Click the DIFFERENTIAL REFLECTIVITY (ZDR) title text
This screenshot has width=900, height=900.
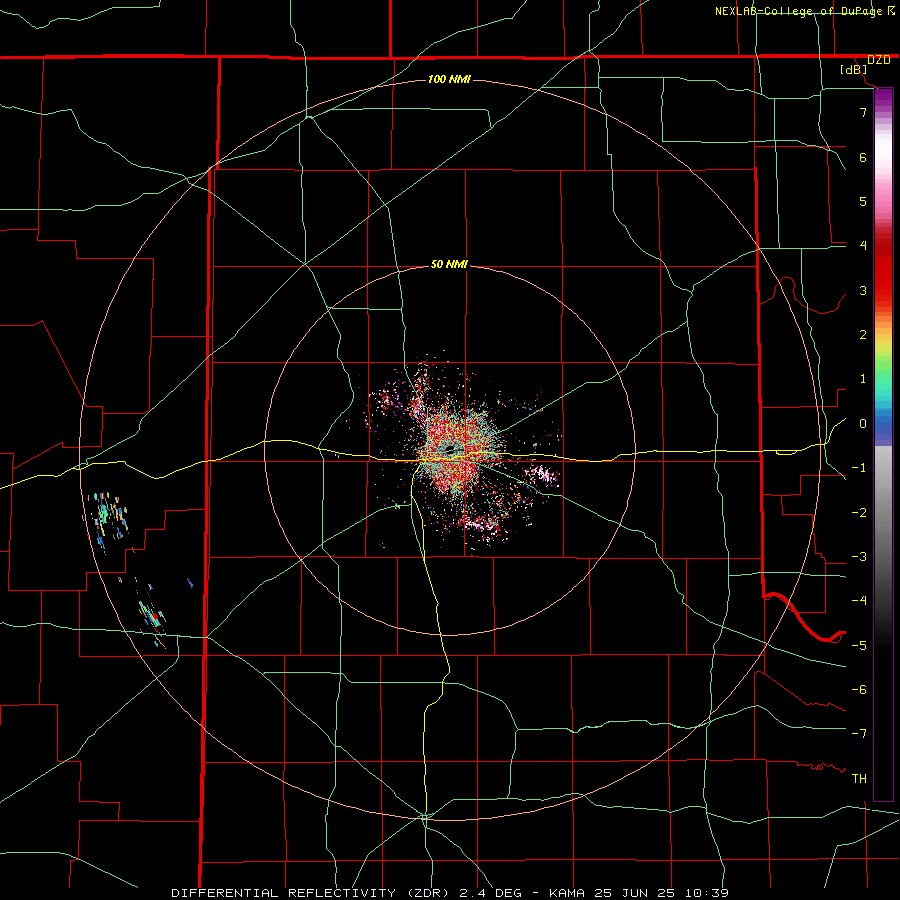pyautogui.click(x=313, y=893)
